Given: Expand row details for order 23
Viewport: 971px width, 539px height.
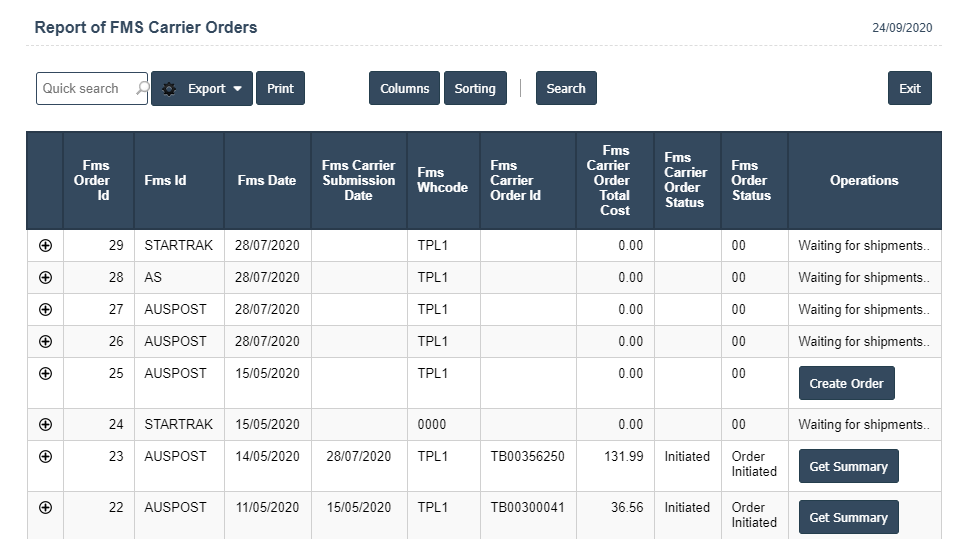Looking at the screenshot, I should point(45,457).
